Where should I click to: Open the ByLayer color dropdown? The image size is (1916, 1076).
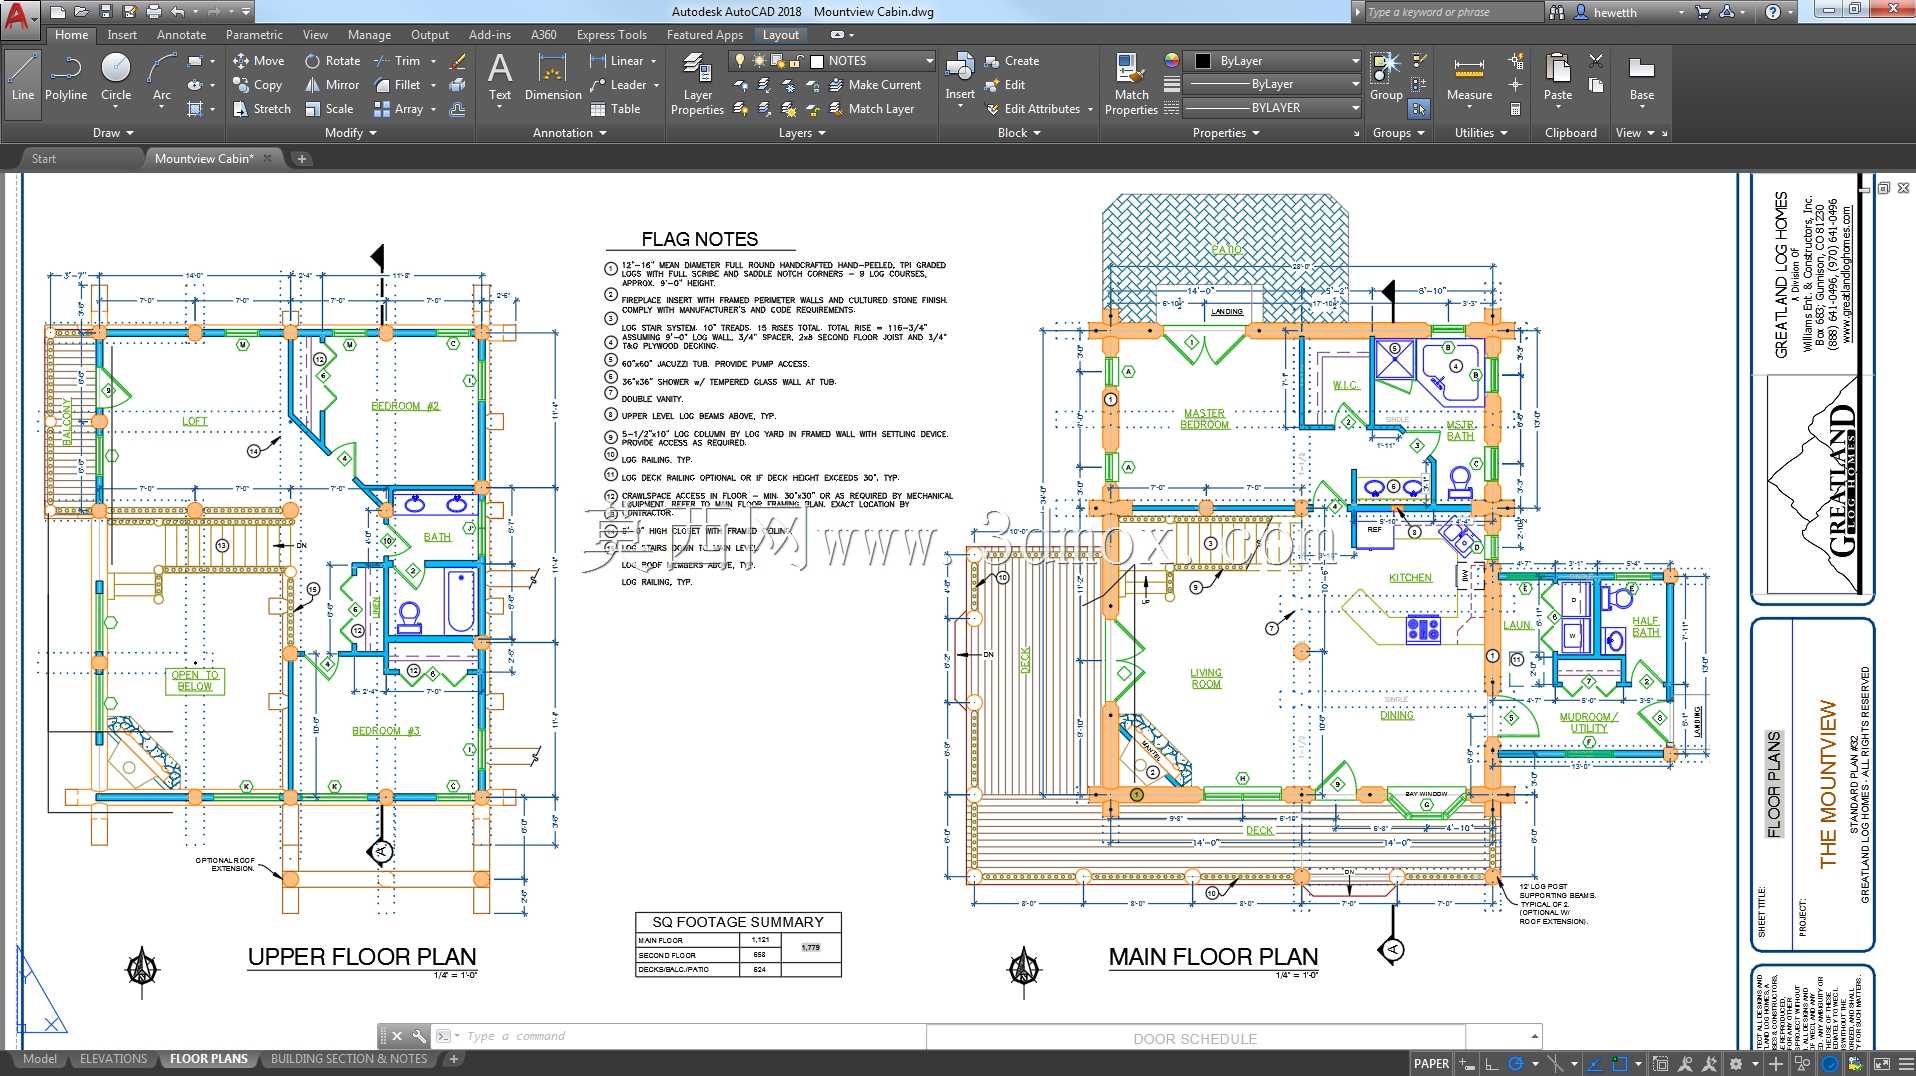coord(1272,61)
